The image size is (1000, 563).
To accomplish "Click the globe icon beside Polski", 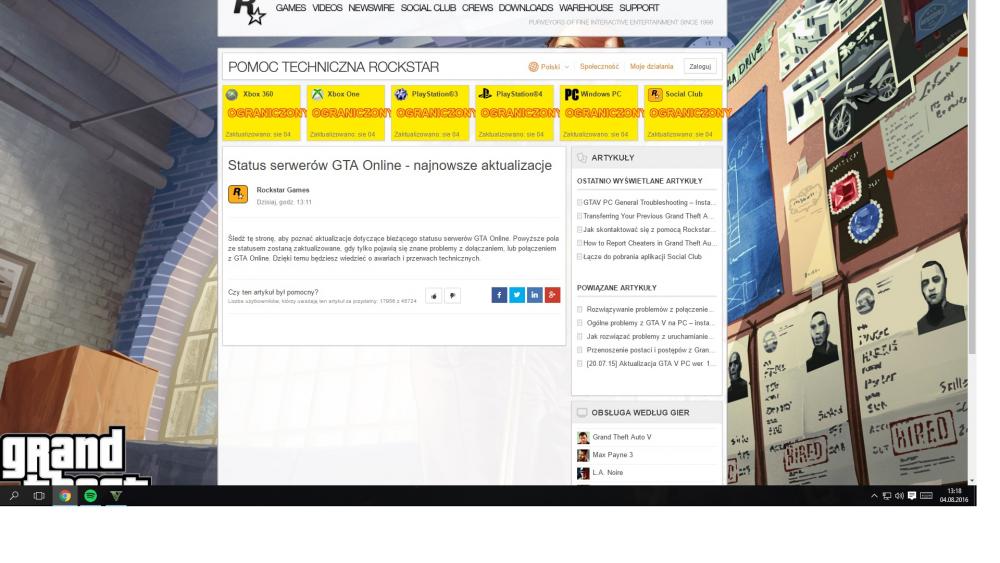I will (533, 66).
